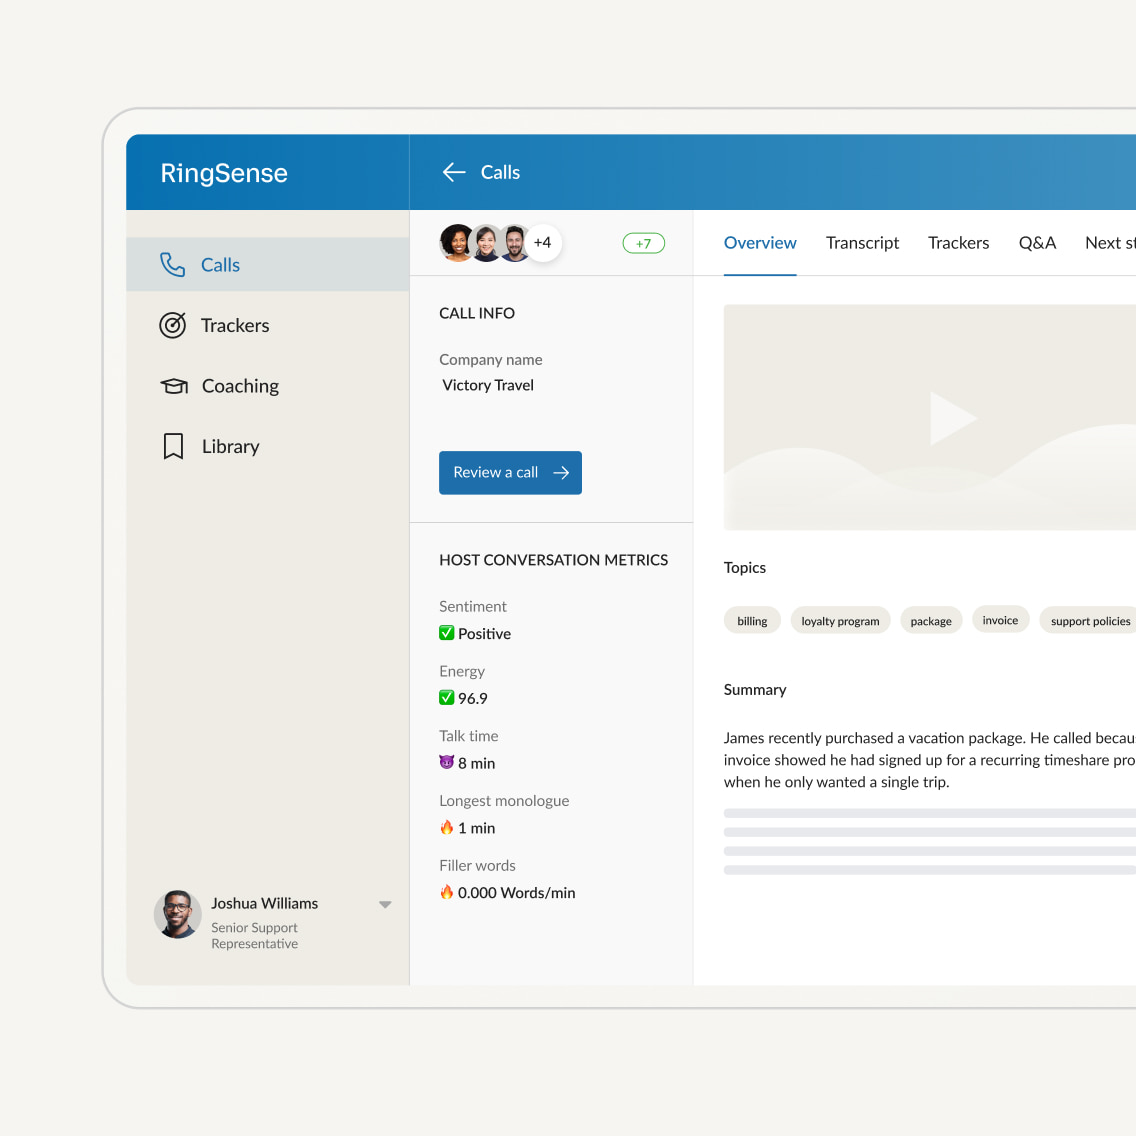The image size is (1136, 1136).
Task: Open the Library bookmark icon
Action: click(173, 446)
